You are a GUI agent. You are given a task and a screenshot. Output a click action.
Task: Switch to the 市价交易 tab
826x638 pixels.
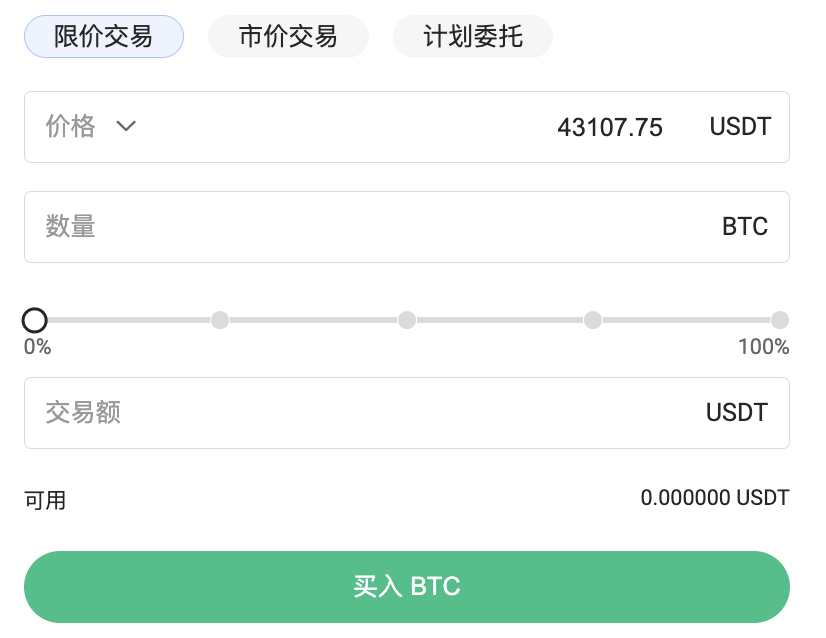[288, 37]
